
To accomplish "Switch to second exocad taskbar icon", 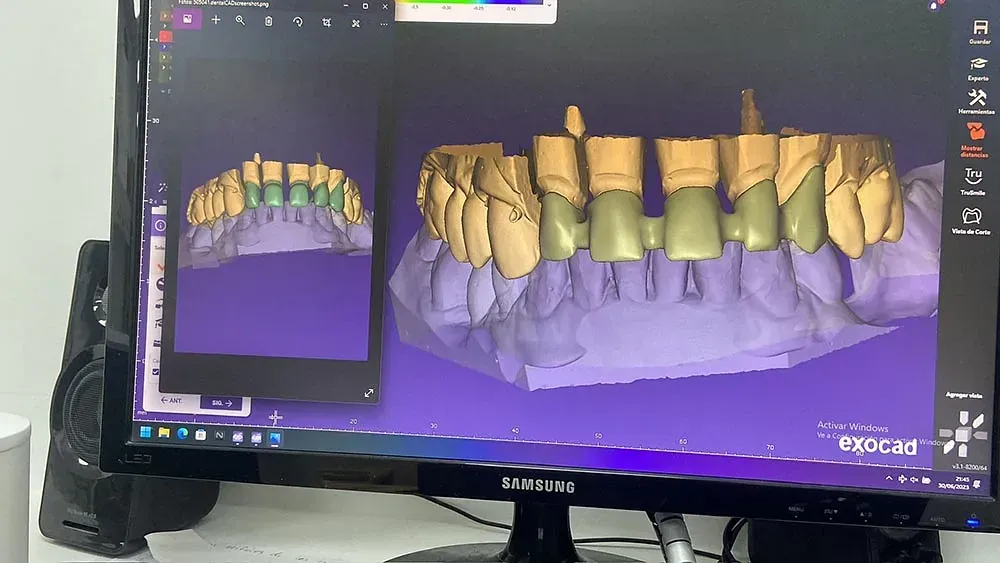I will pos(256,437).
